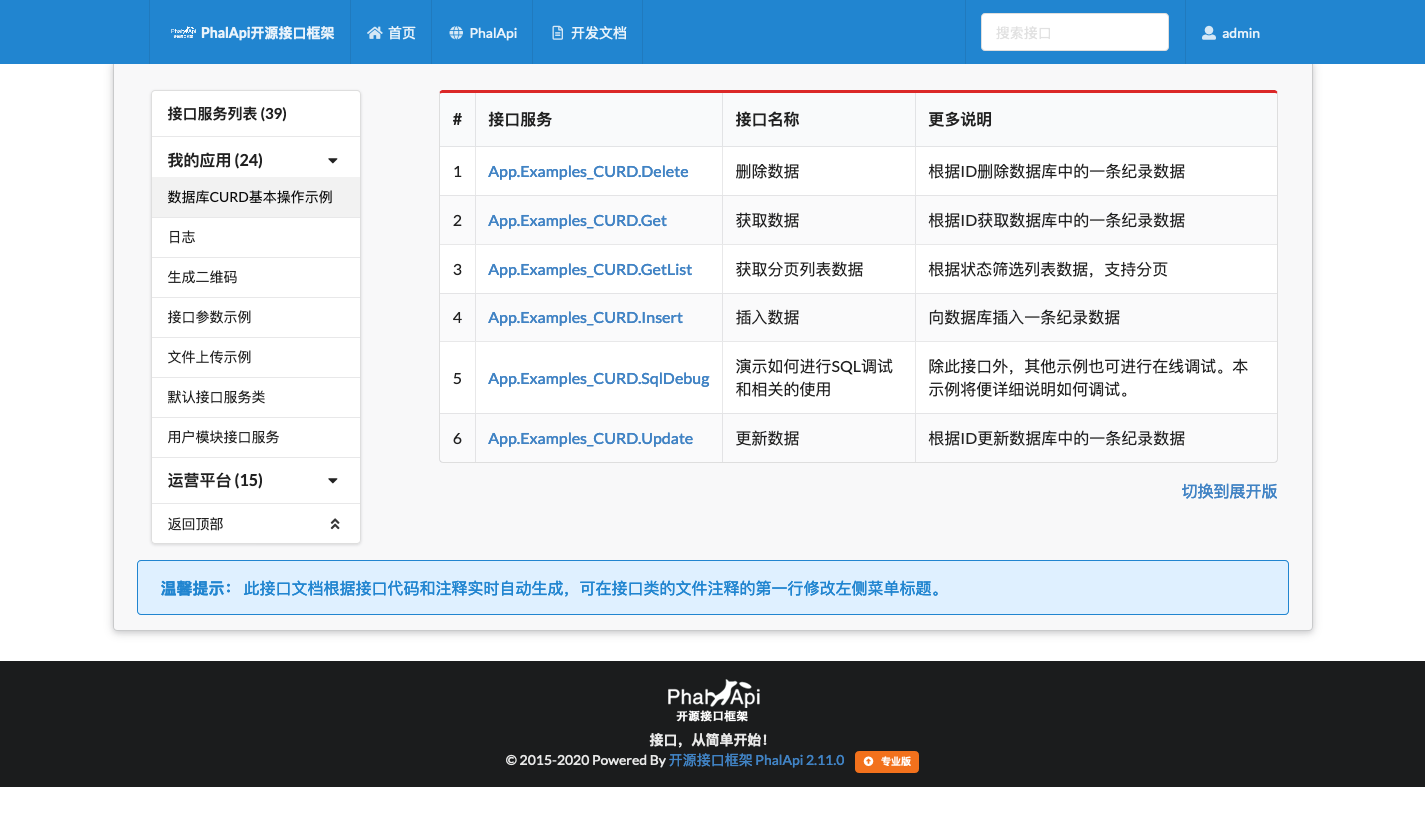Select 接口参数示例 in sidebar
This screenshot has width=1425, height=815.
point(256,317)
